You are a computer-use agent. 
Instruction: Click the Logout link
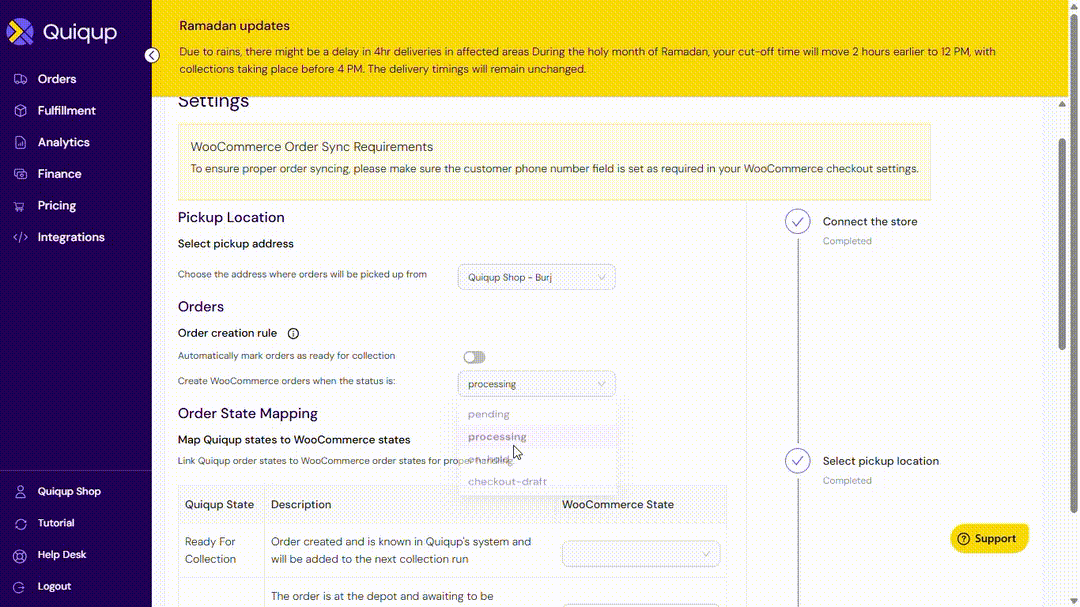click(x=54, y=587)
